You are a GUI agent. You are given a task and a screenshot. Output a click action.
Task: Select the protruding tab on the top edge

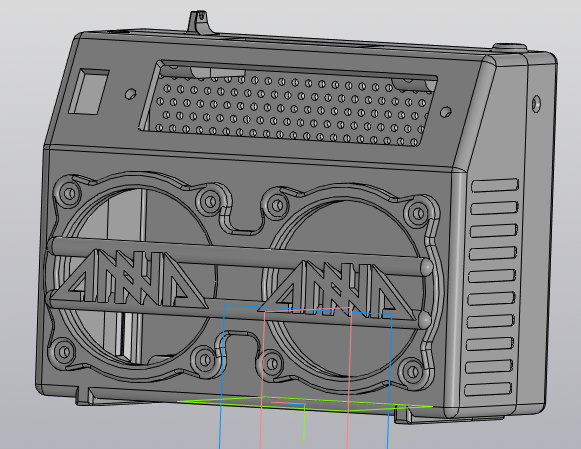pos(200,22)
